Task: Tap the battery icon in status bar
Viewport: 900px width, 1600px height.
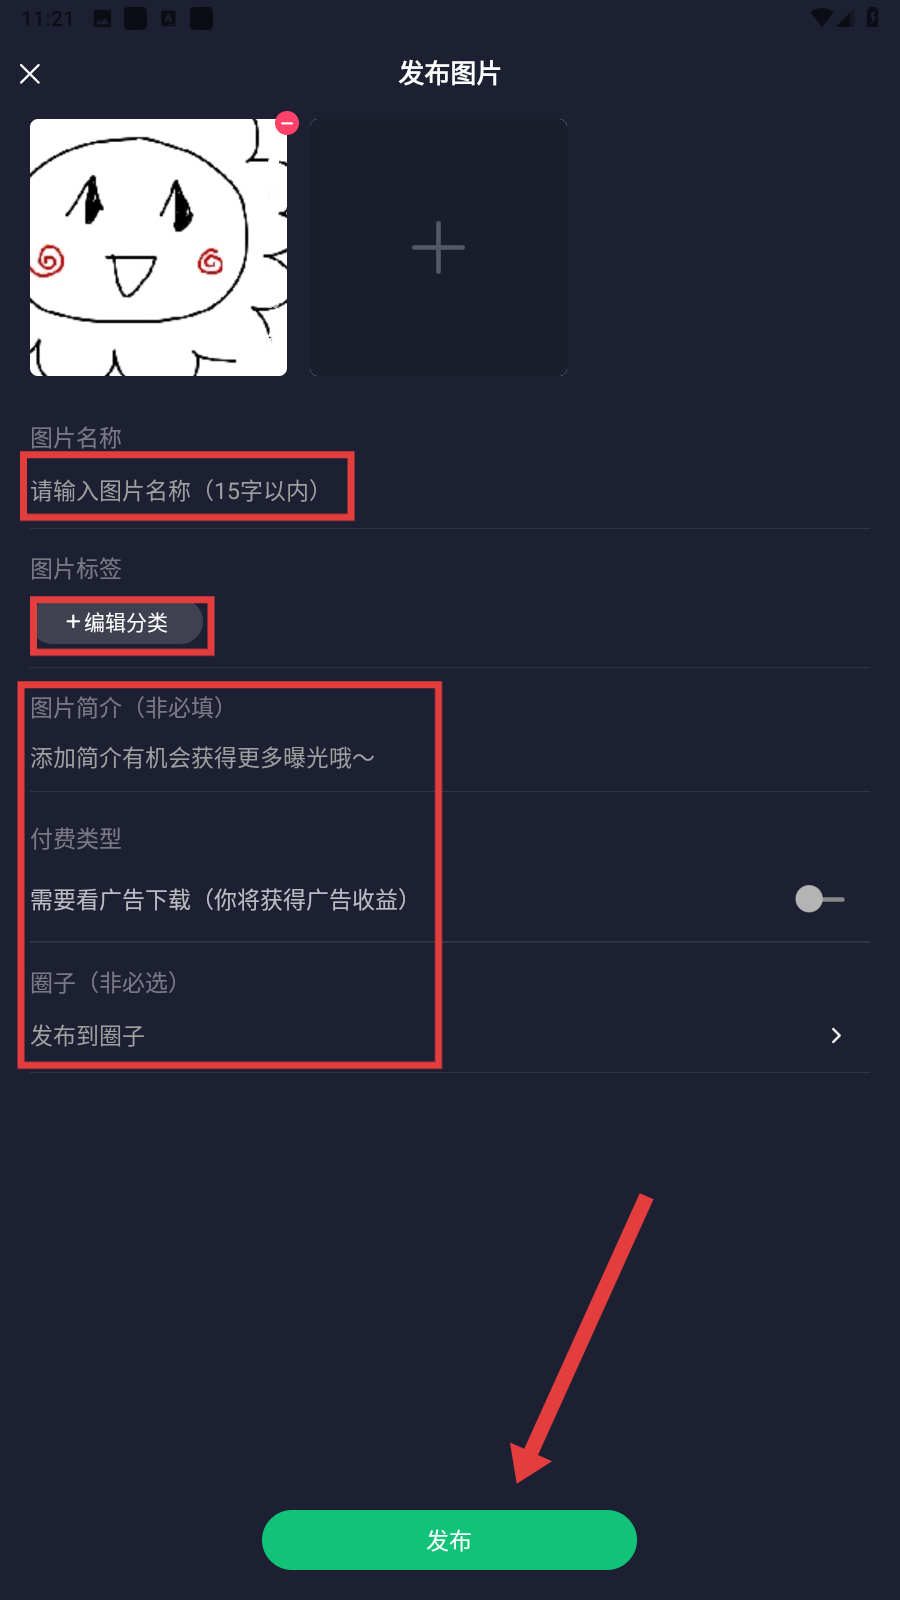Action: pos(872,18)
